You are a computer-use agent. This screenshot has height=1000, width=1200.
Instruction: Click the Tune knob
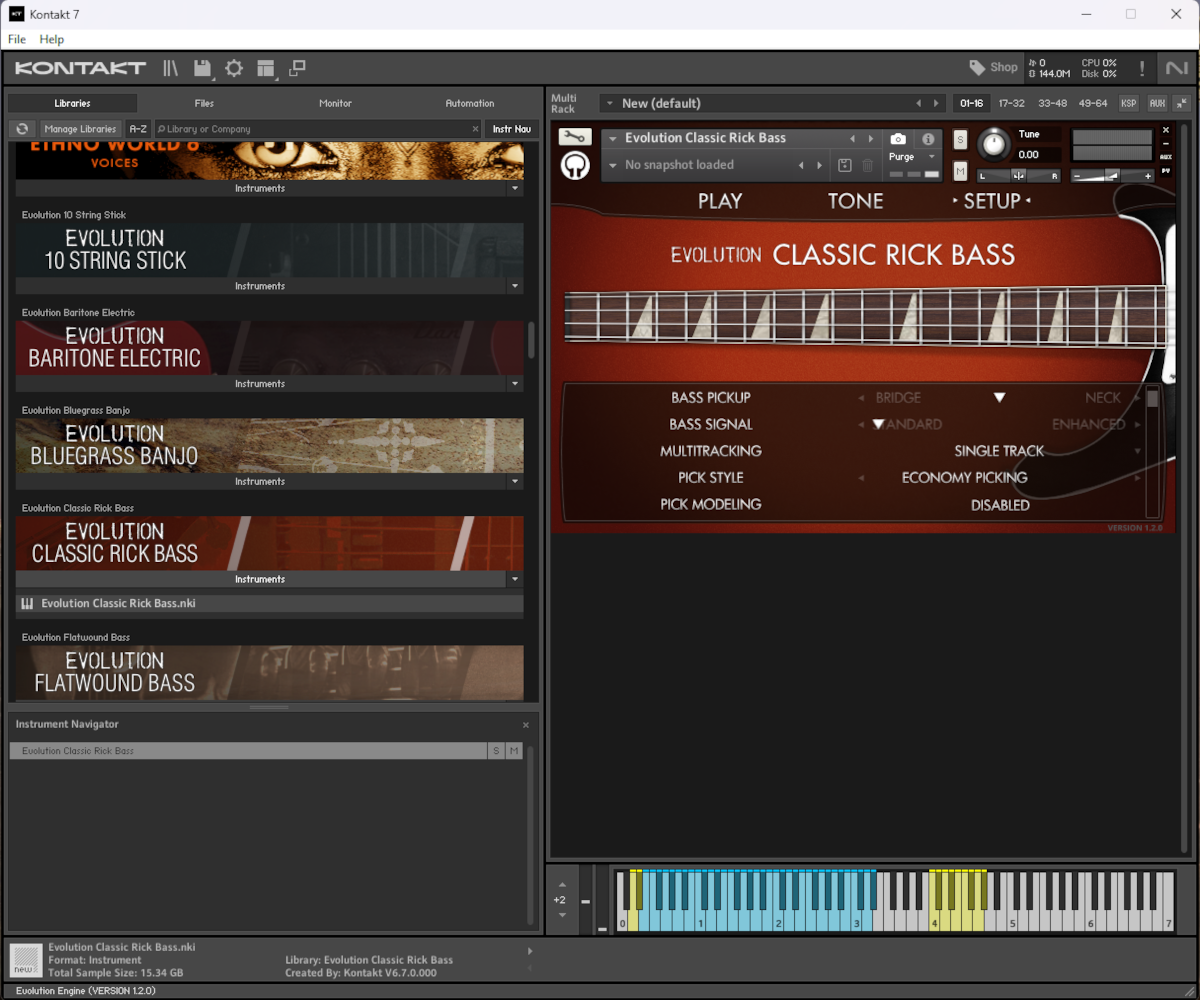coord(993,145)
